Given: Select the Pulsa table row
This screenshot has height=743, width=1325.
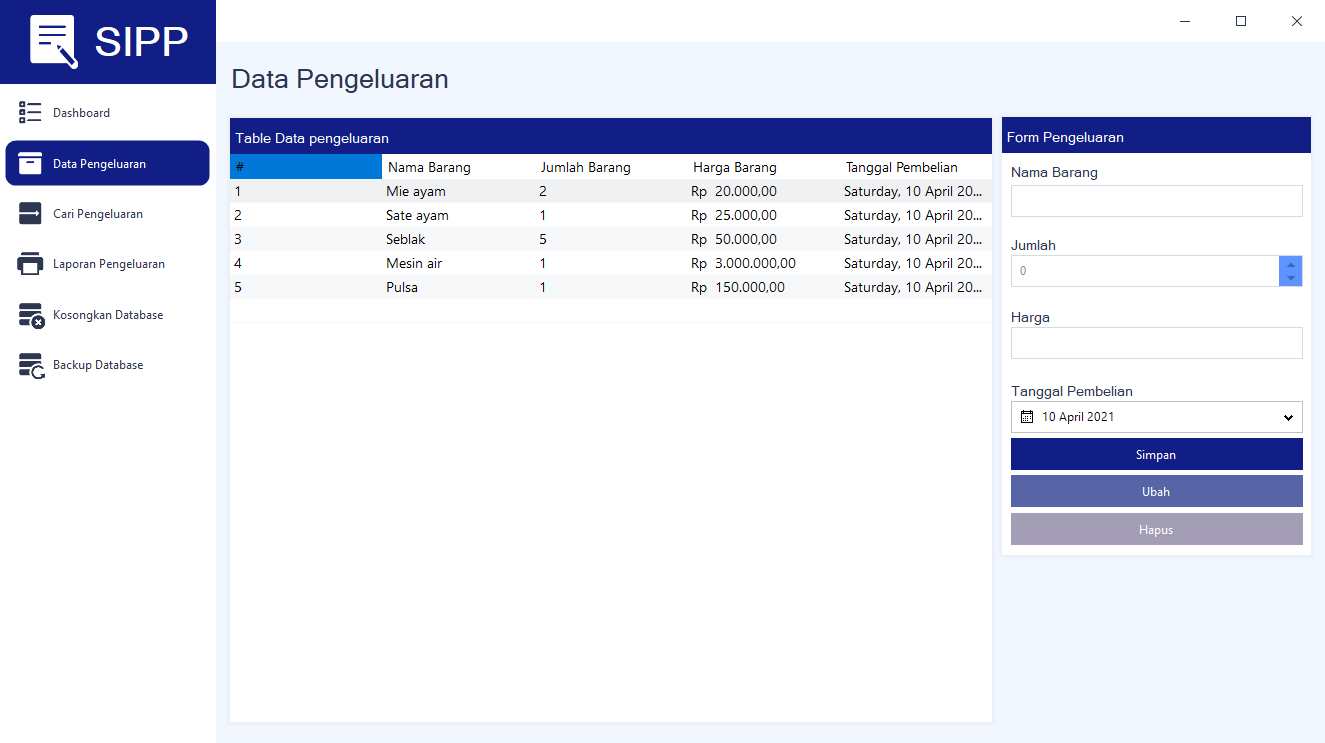Looking at the screenshot, I should point(611,287).
